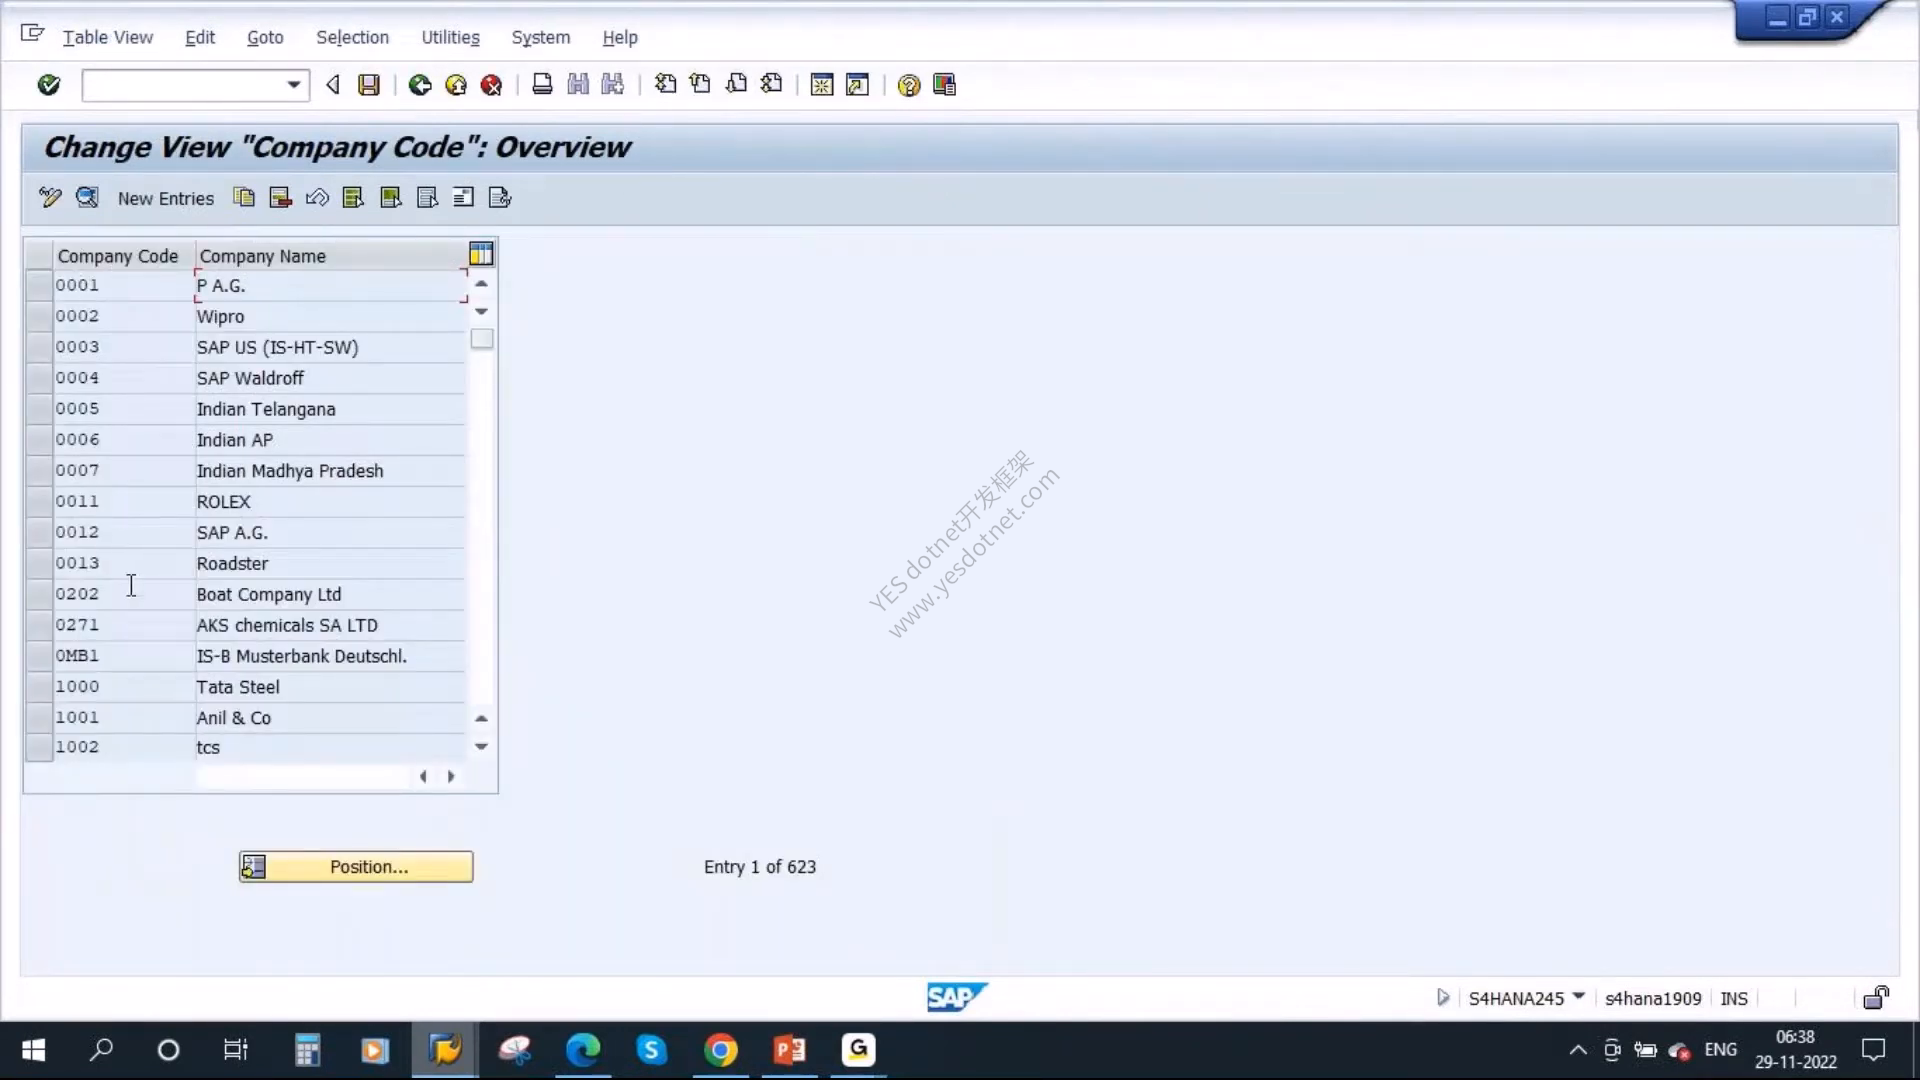This screenshot has width=1920, height=1080.
Task: Open the Utilities menu
Action: coord(450,37)
